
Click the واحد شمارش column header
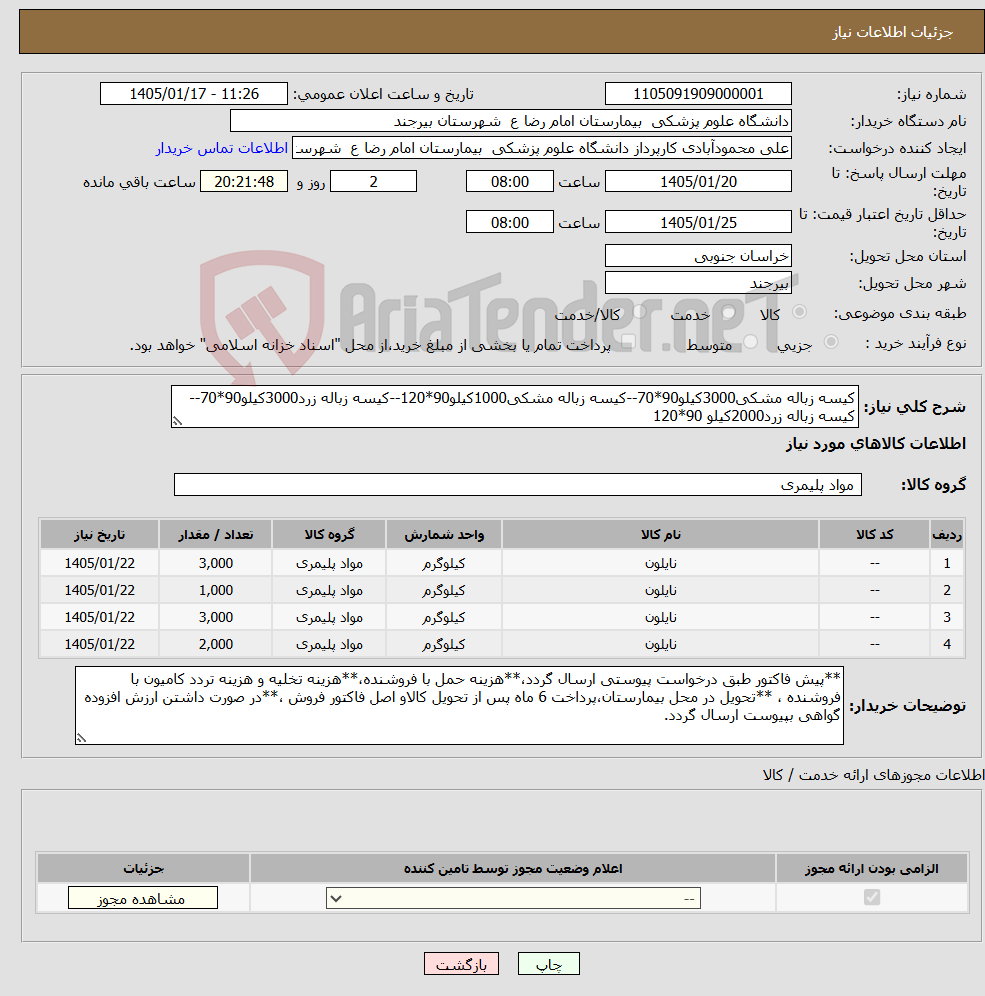point(443,535)
